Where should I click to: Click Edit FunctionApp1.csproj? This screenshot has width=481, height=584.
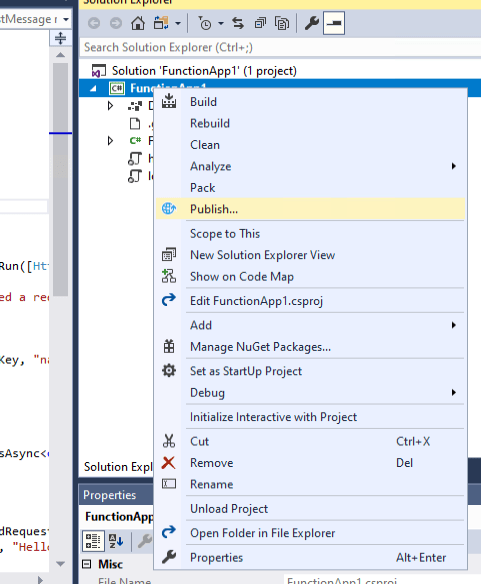pos(310,301)
